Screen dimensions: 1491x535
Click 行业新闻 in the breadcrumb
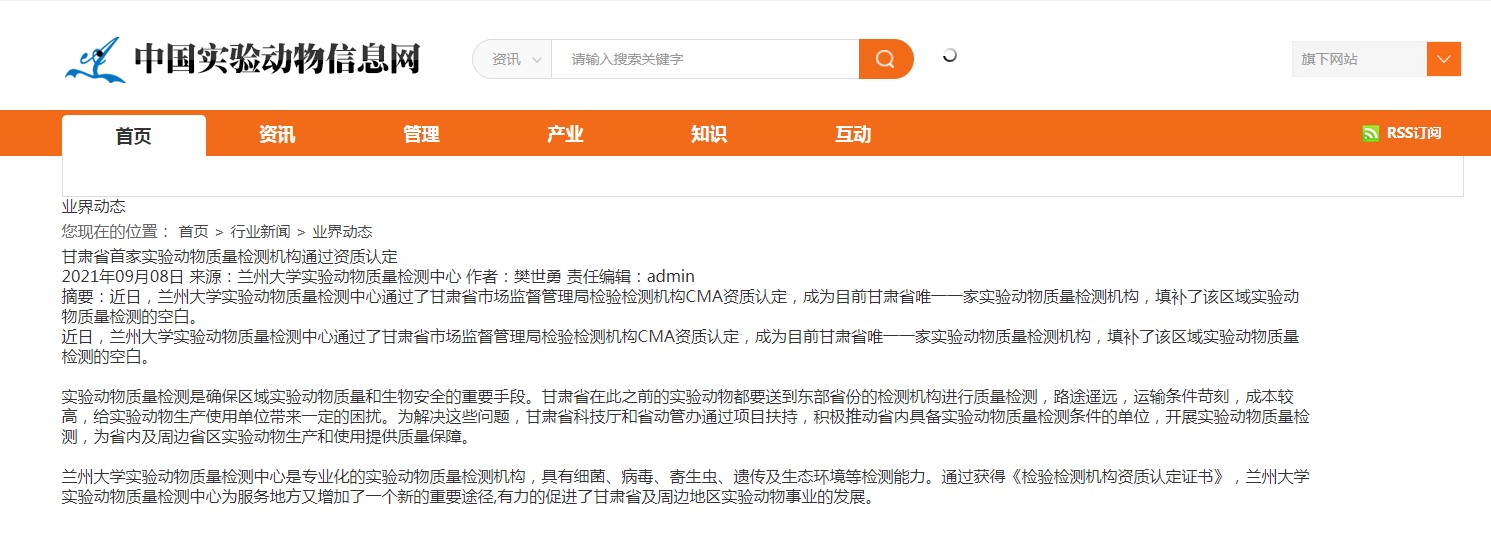coord(260,231)
